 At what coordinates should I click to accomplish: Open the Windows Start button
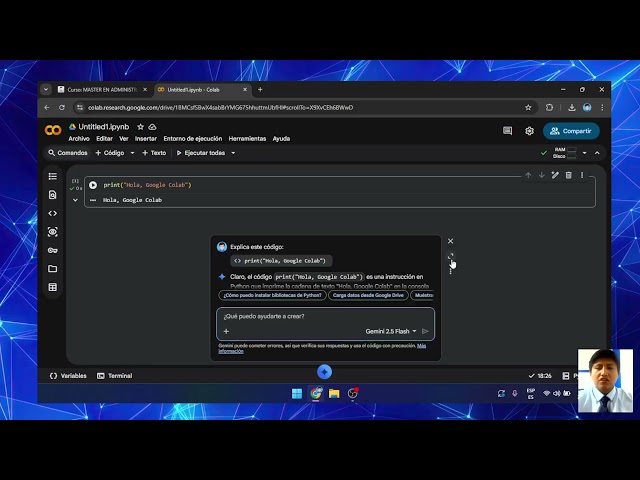click(297, 393)
